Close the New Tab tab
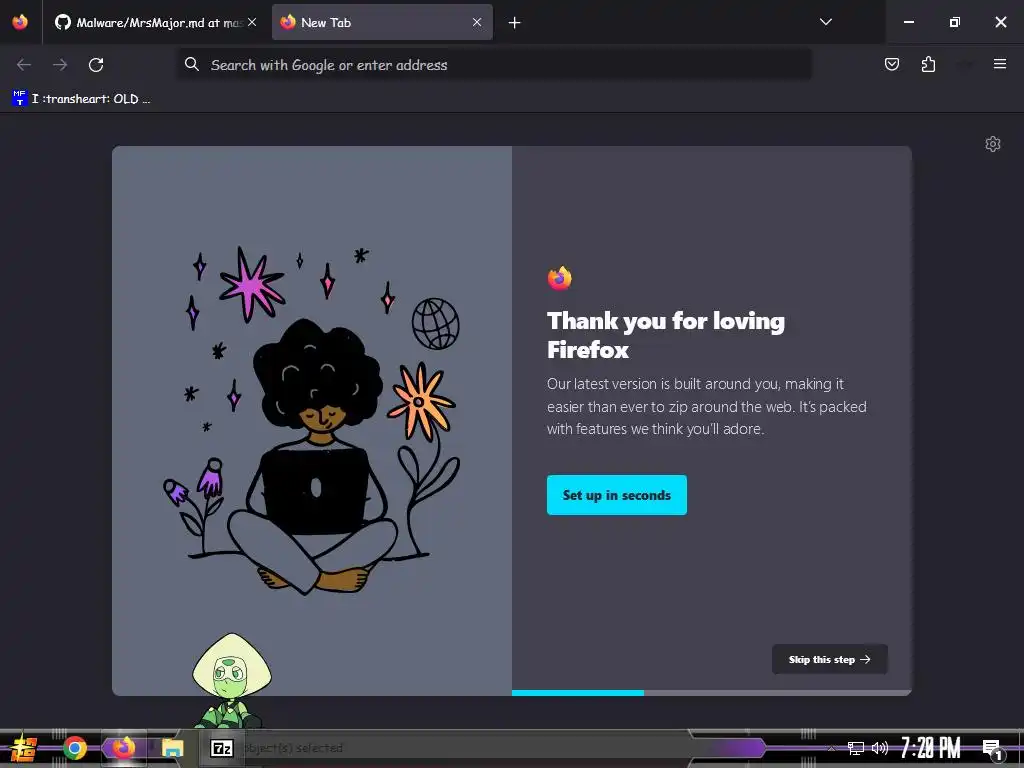 (477, 22)
